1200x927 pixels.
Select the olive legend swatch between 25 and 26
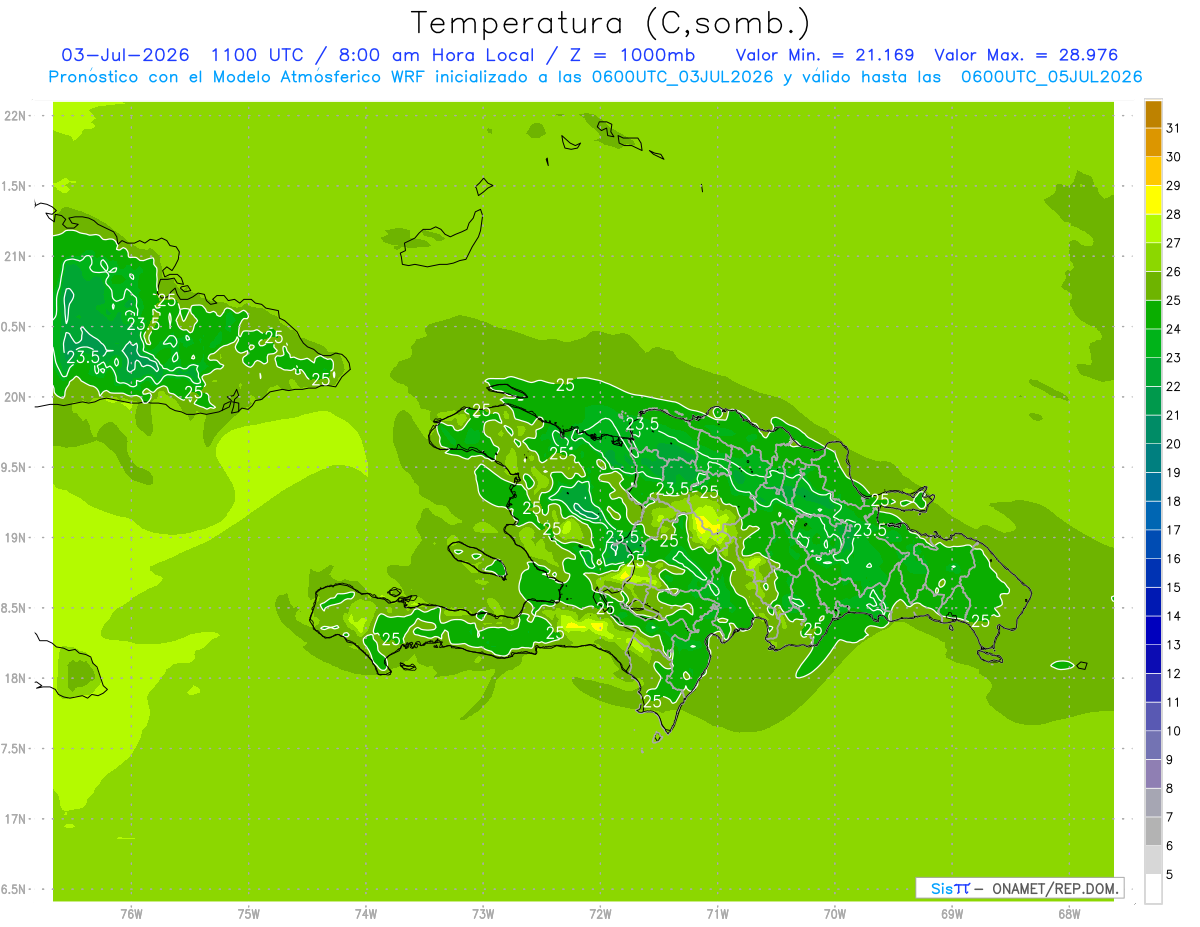1153,286
